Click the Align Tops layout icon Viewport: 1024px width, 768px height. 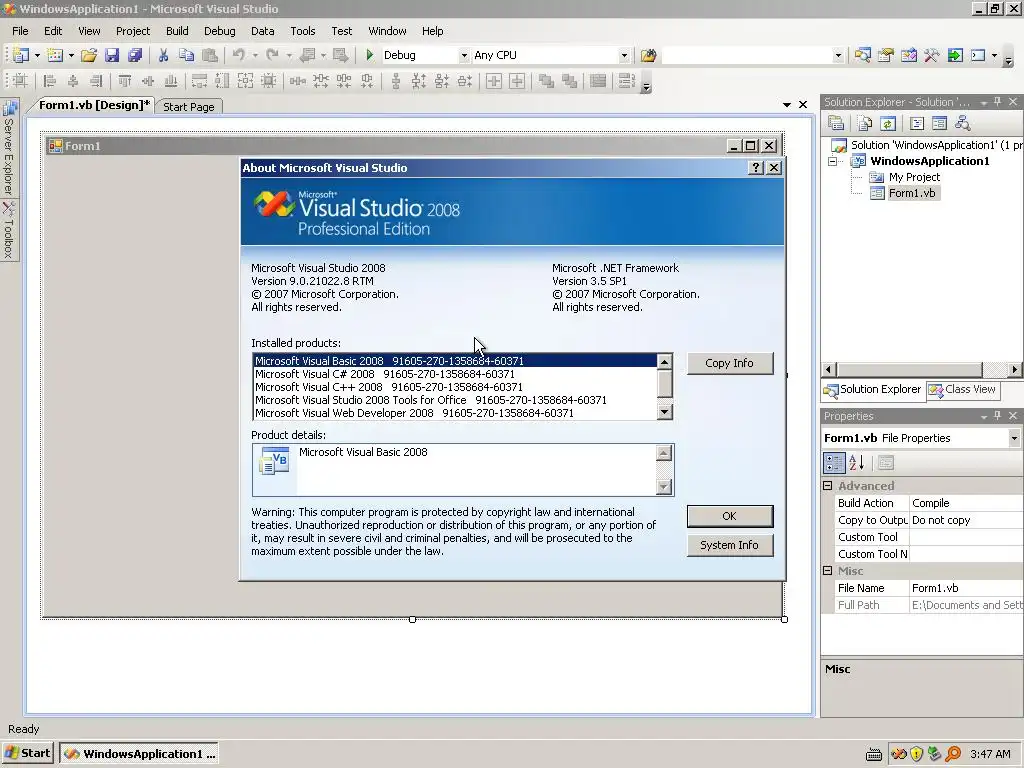pyautogui.click(x=125, y=81)
